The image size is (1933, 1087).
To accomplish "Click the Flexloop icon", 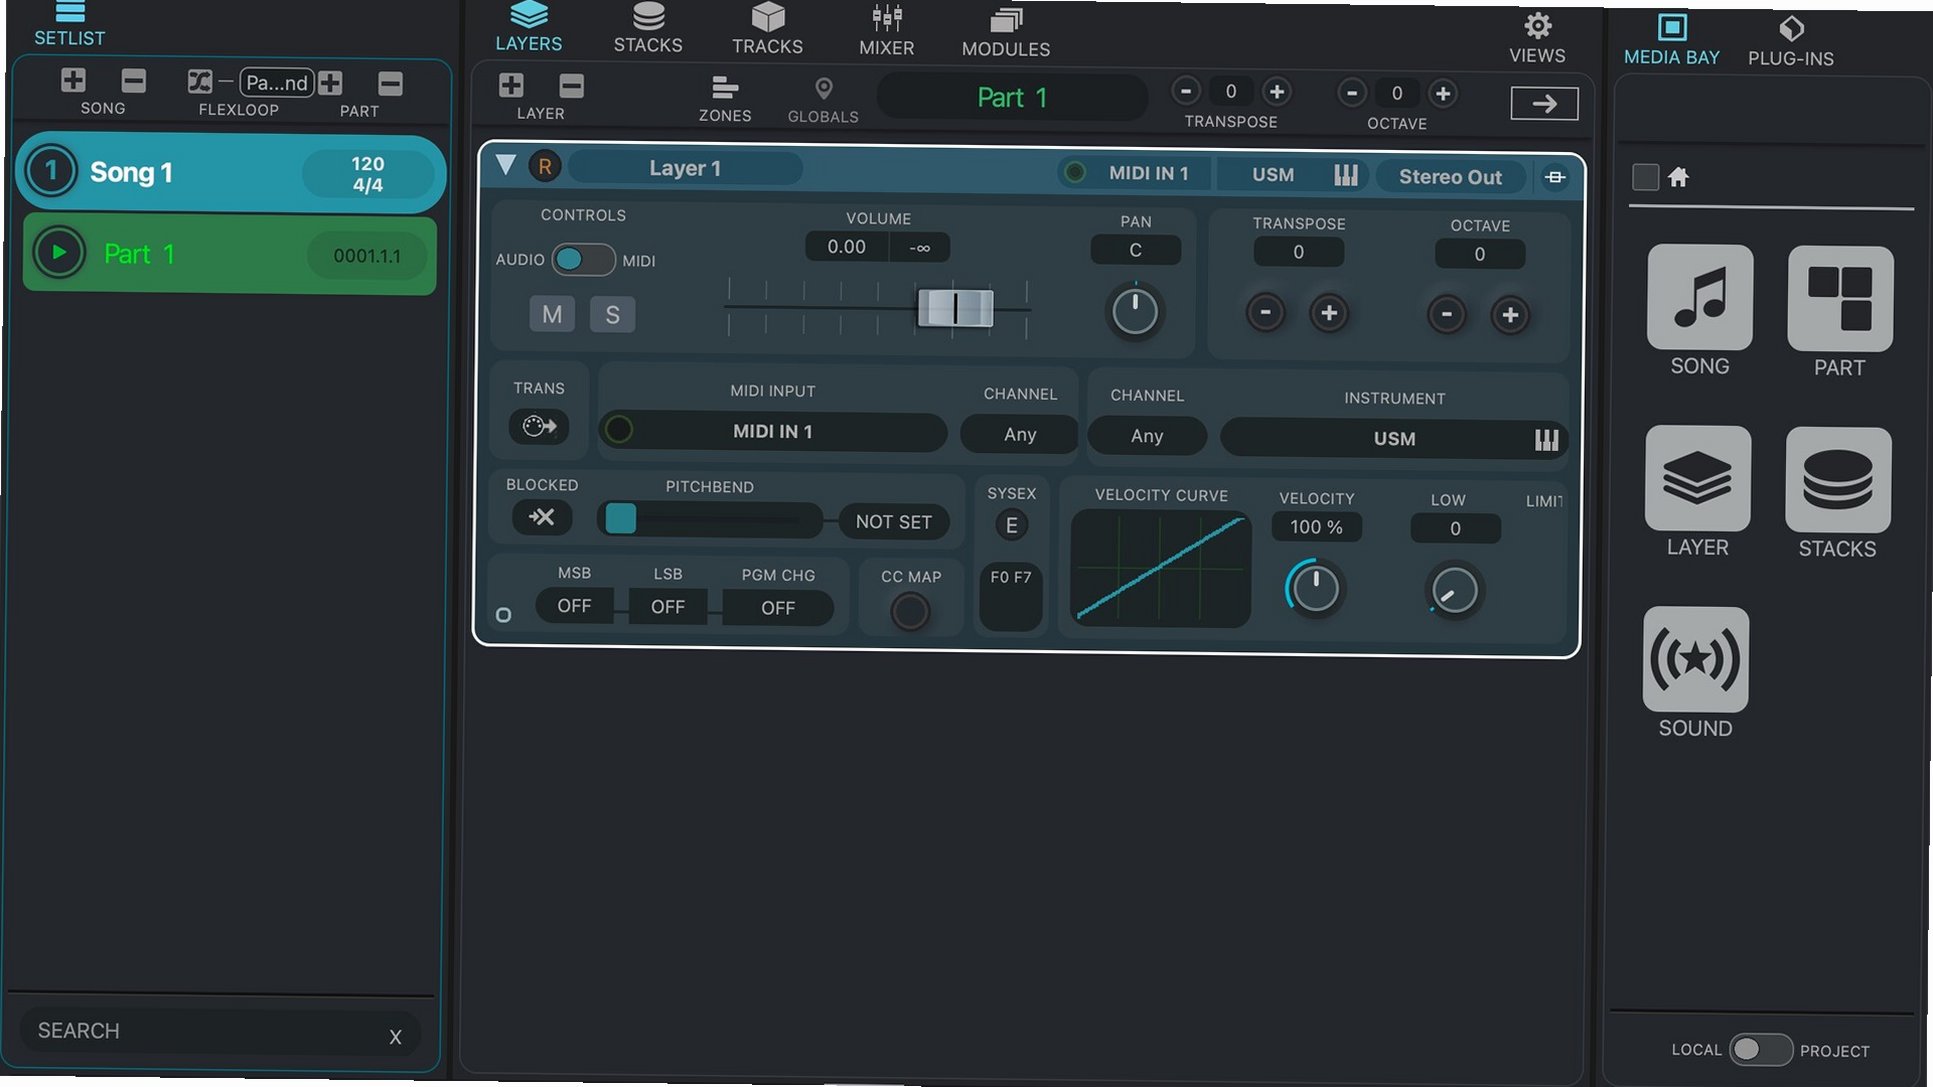I will [199, 82].
